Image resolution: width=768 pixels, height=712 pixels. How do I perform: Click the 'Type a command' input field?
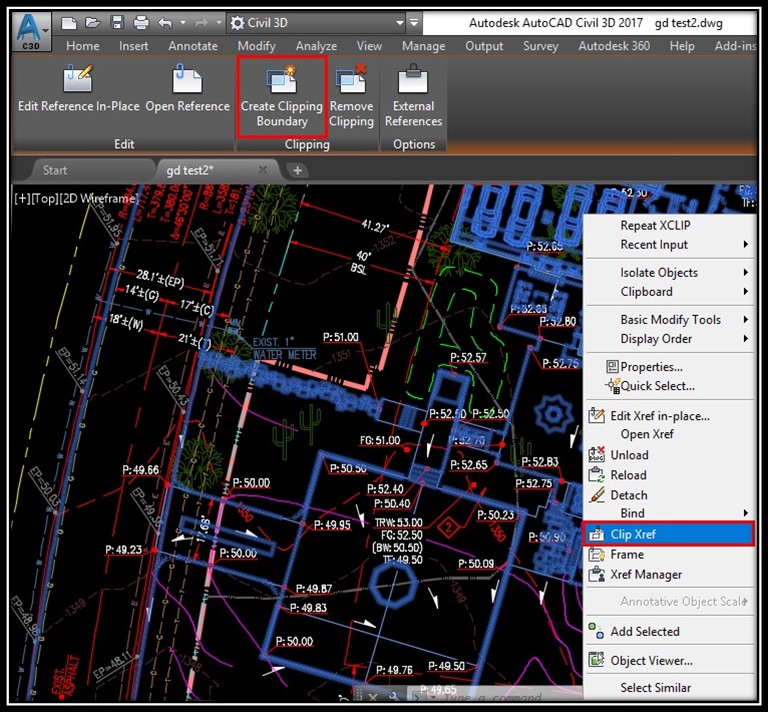(x=495, y=696)
